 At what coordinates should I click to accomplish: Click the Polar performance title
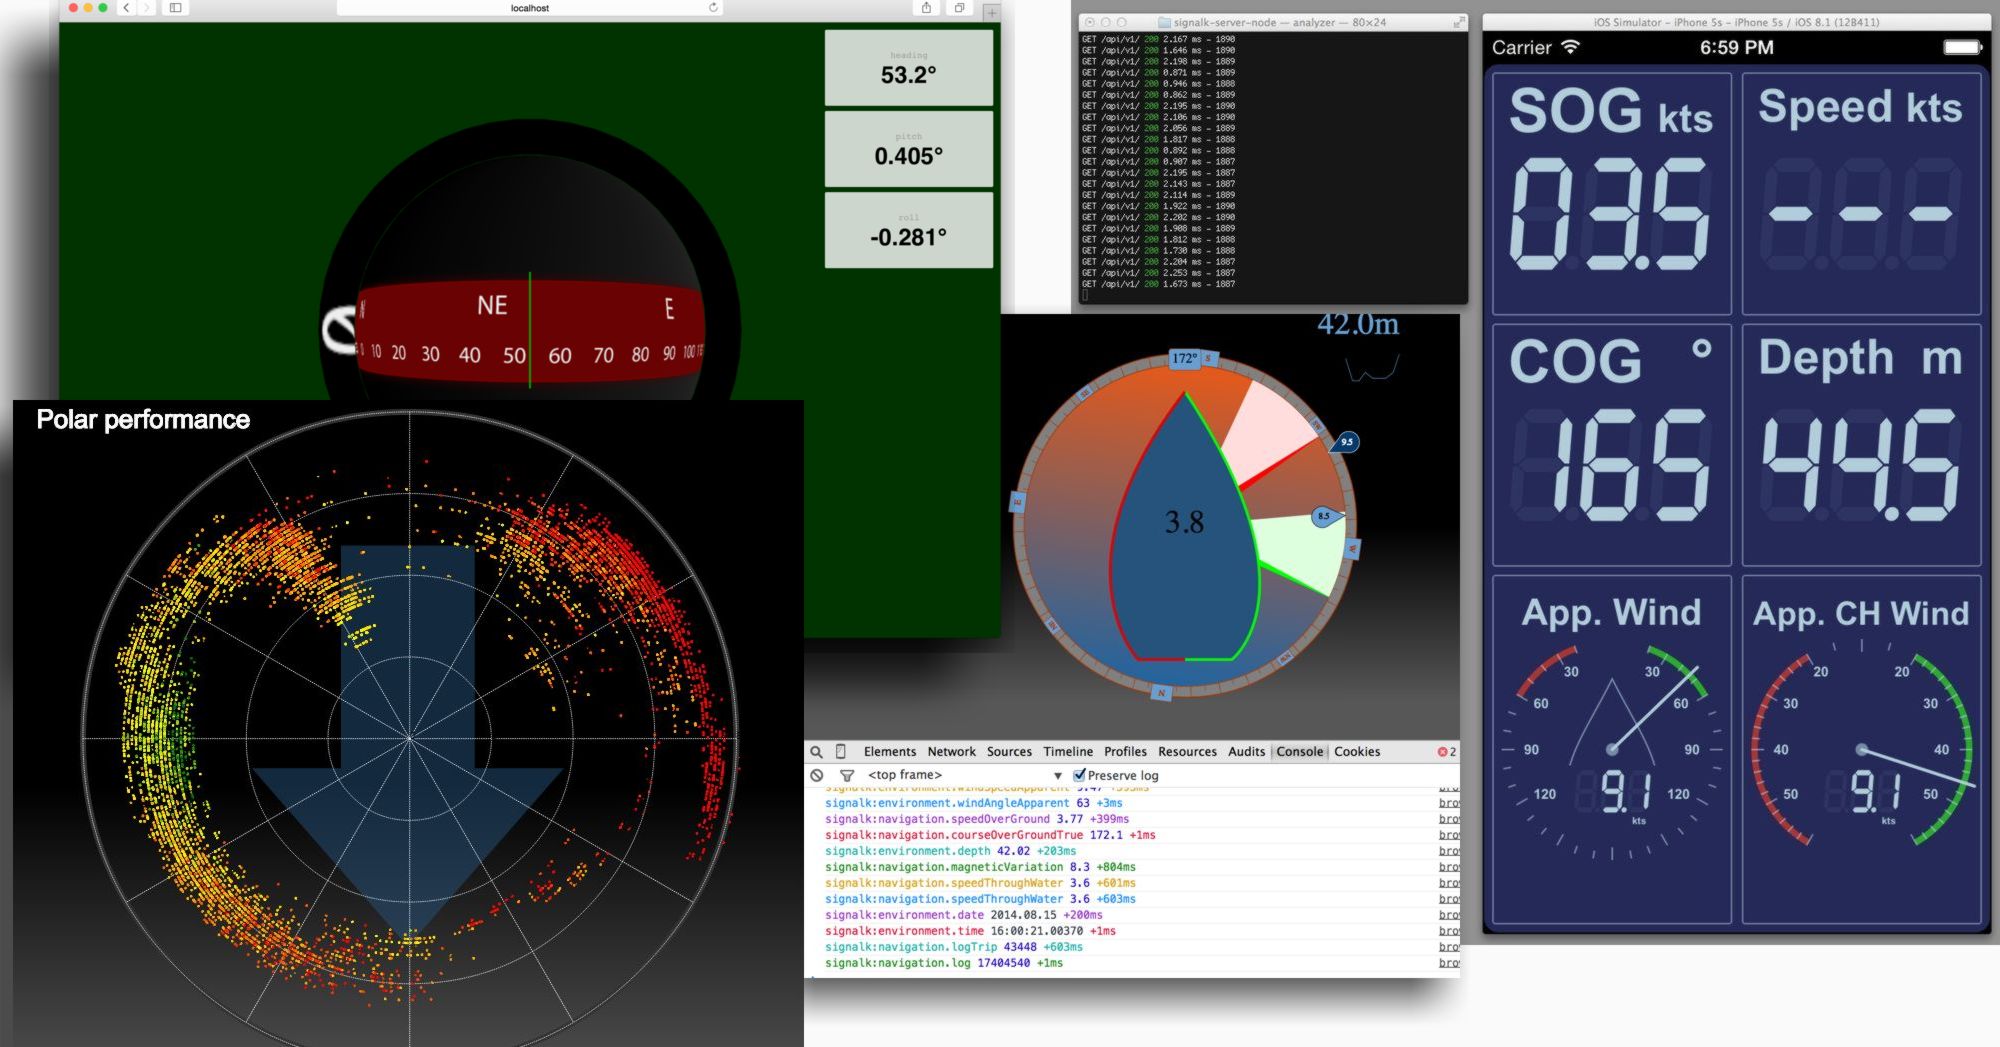pyautogui.click(x=143, y=419)
